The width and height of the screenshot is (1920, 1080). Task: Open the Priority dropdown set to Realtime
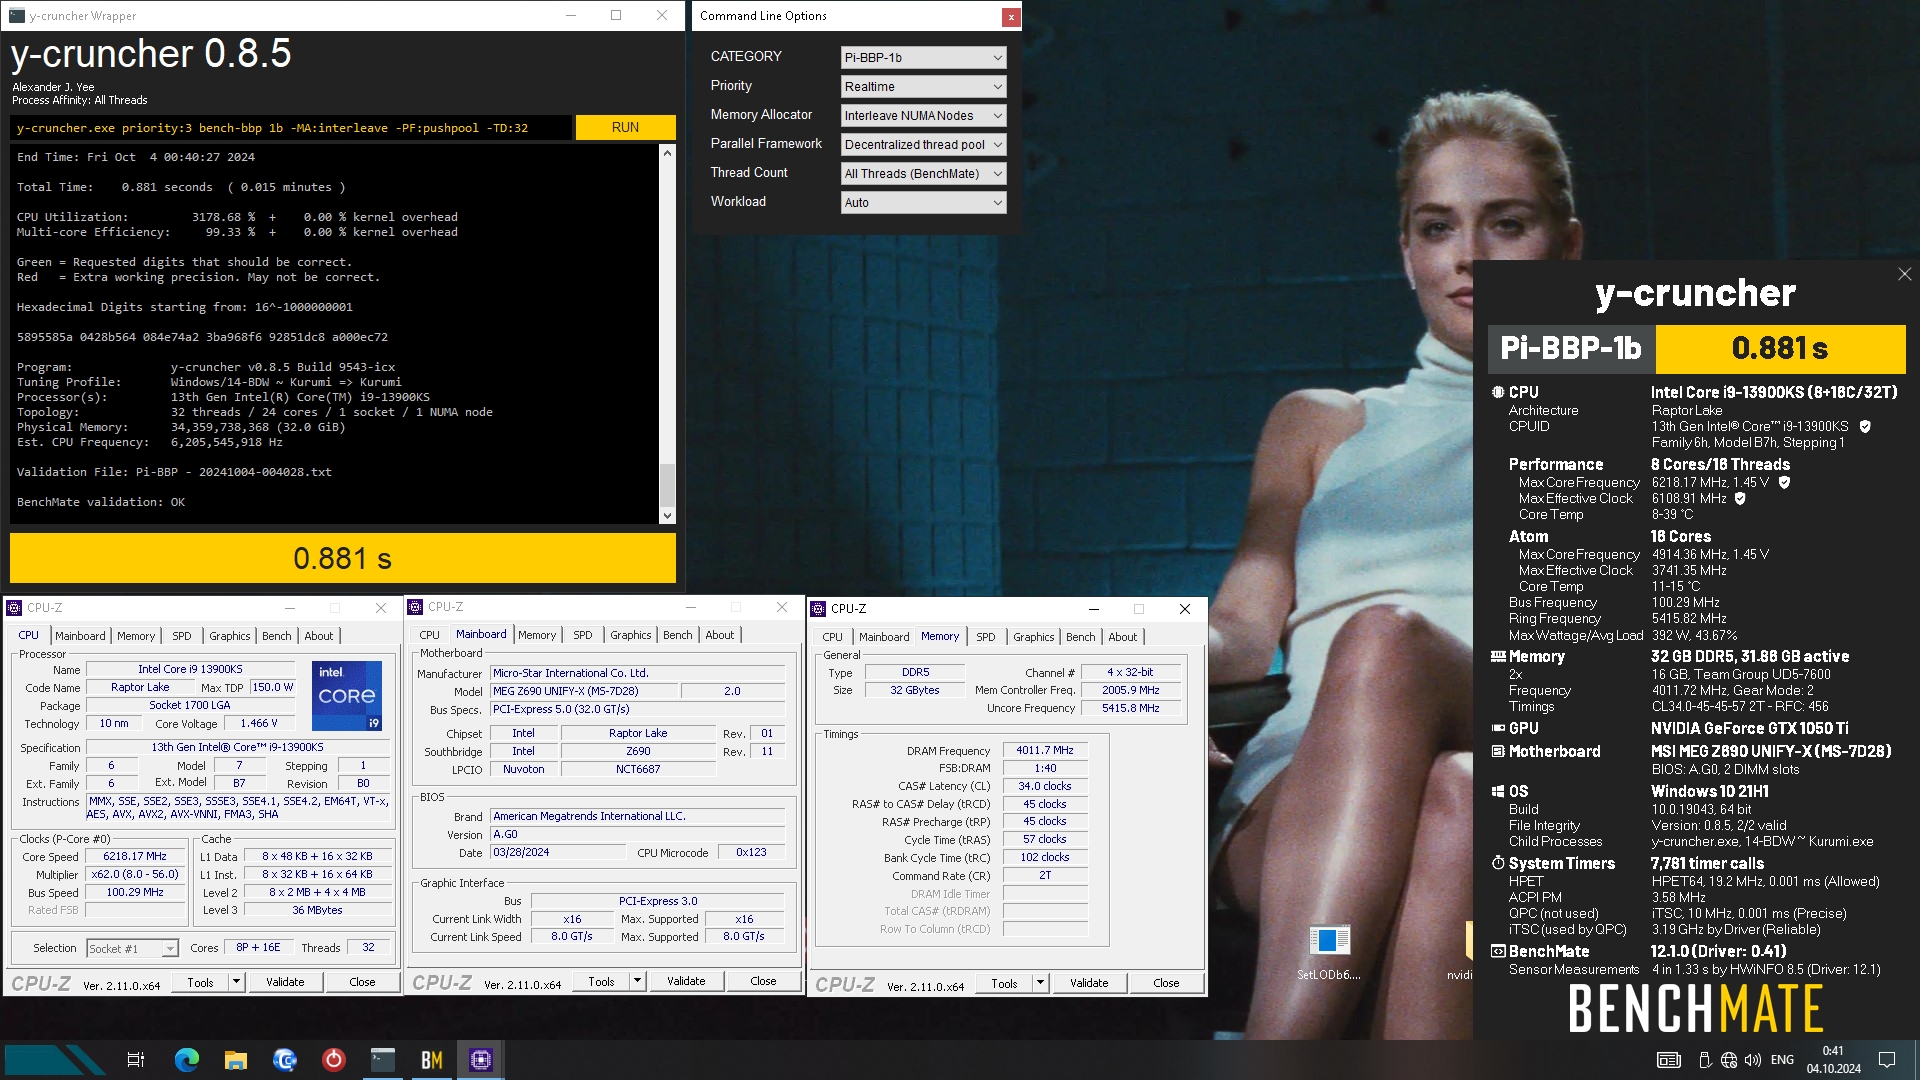[923, 86]
